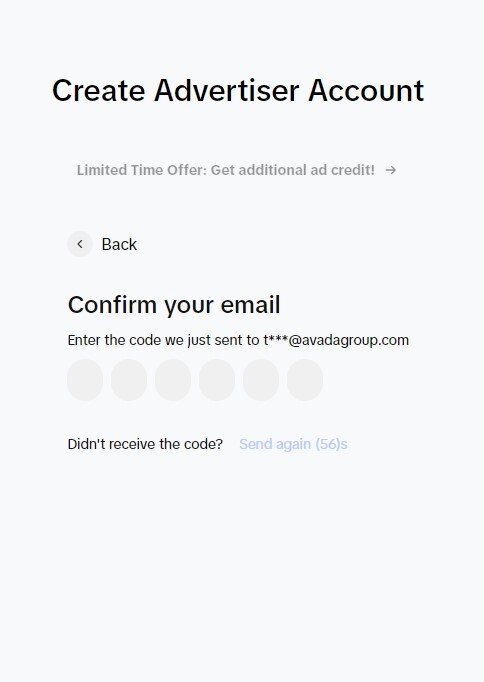Focus the third verification code box

click(173, 380)
